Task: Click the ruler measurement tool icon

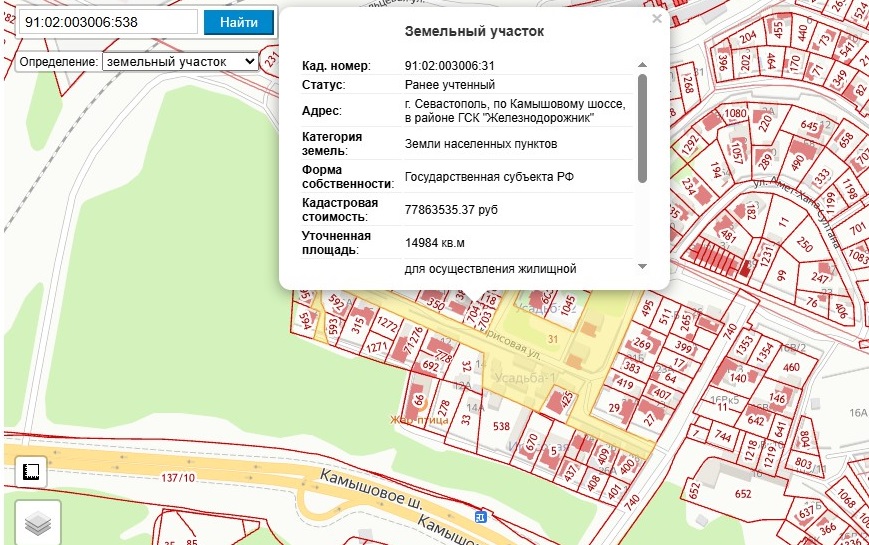Action: click(x=31, y=471)
